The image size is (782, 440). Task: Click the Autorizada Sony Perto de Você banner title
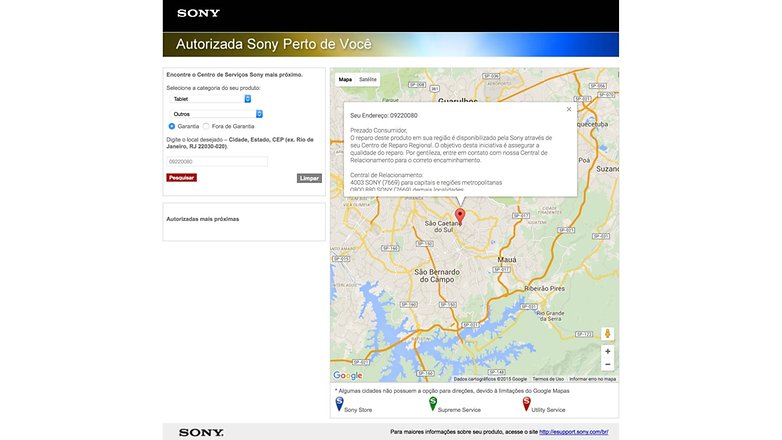(273, 44)
